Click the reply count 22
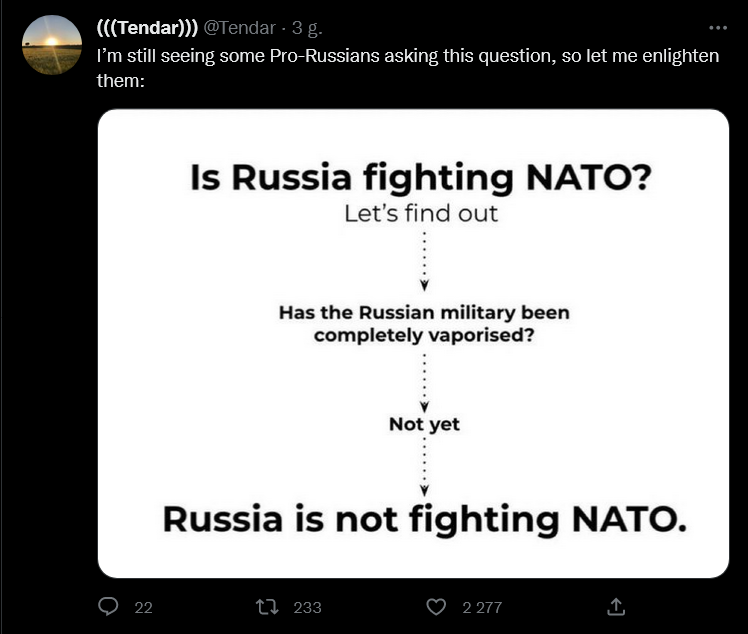This screenshot has width=748, height=634. click(143, 607)
